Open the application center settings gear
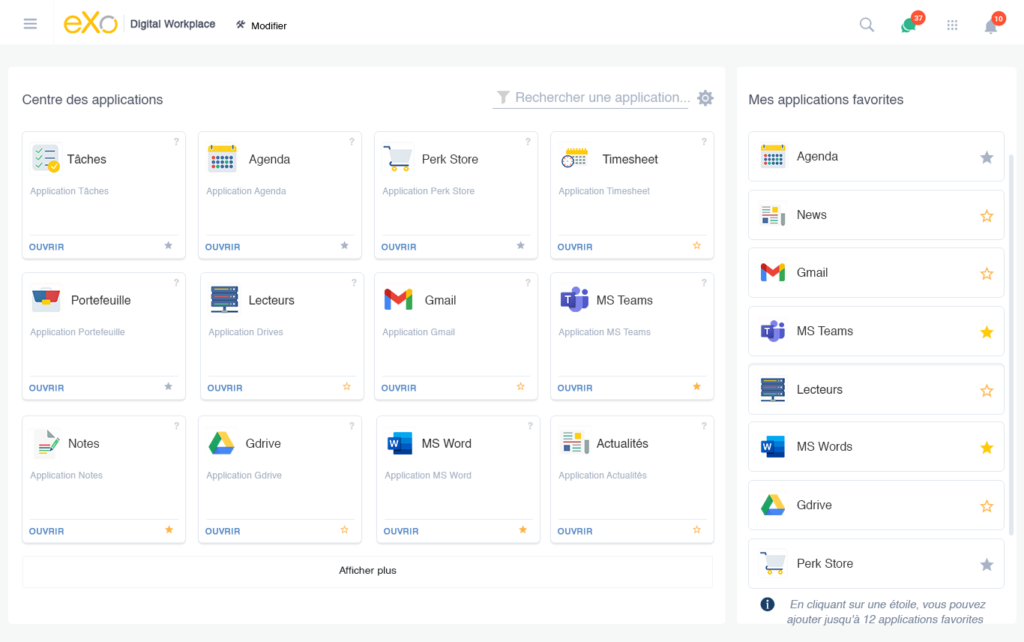Image resolution: width=1024 pixels, height=642 pixels. point(705,98)
